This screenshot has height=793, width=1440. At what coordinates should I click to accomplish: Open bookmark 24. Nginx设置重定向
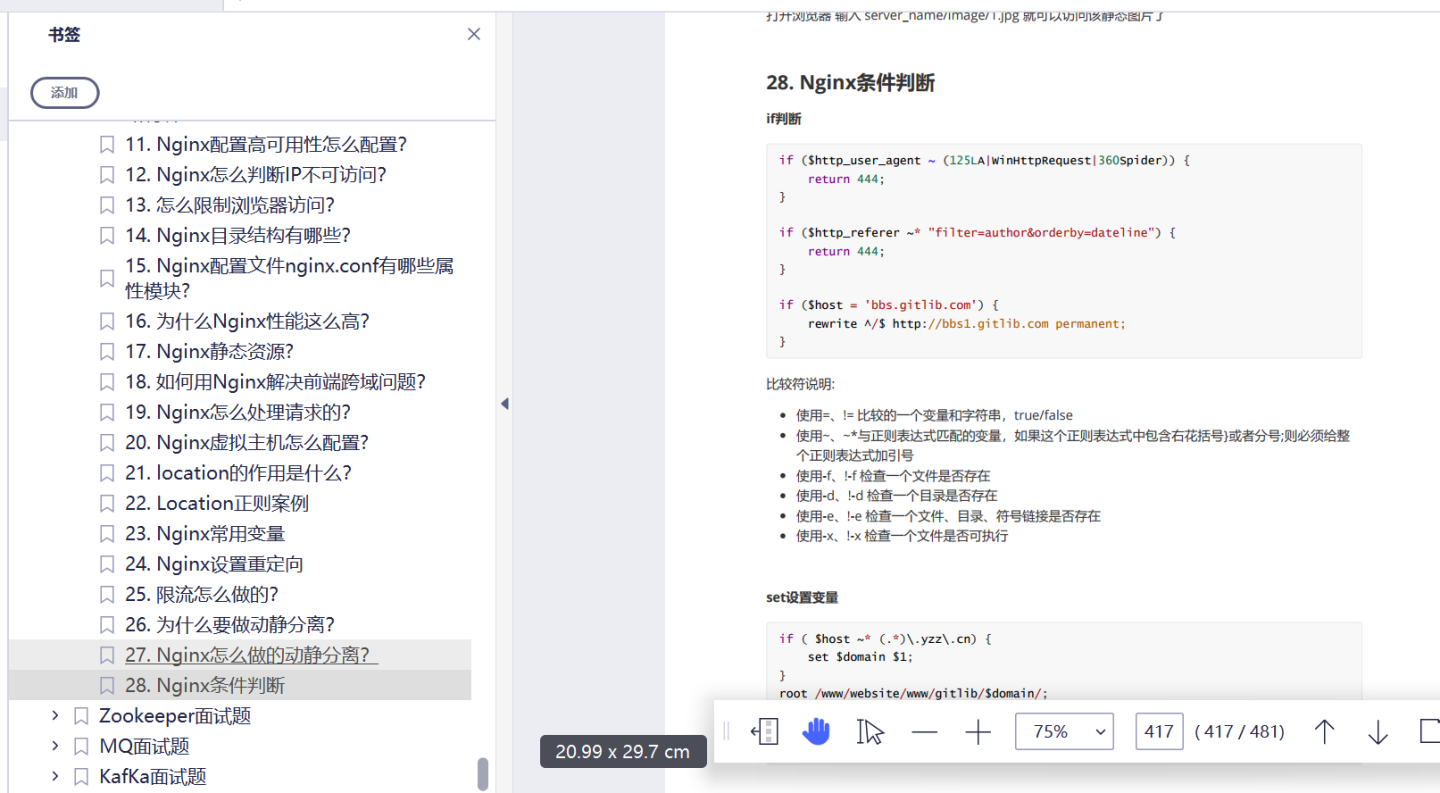[214, 564]
